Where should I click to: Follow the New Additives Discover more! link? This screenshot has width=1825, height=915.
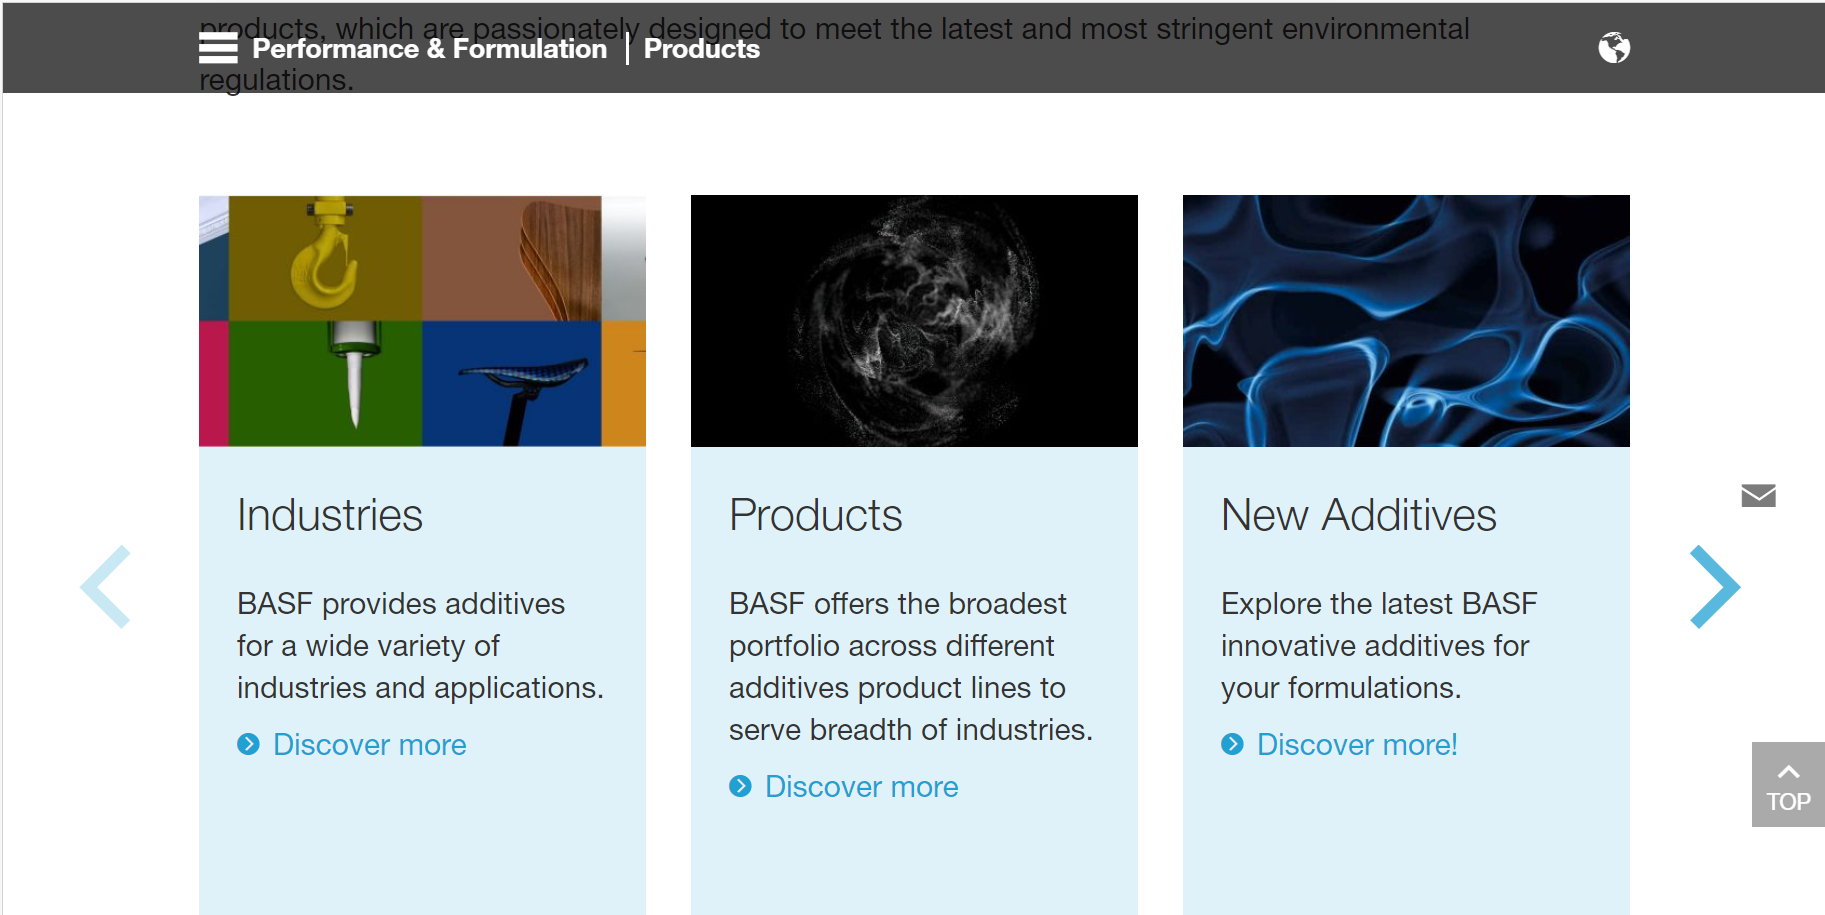point(1357,744)
